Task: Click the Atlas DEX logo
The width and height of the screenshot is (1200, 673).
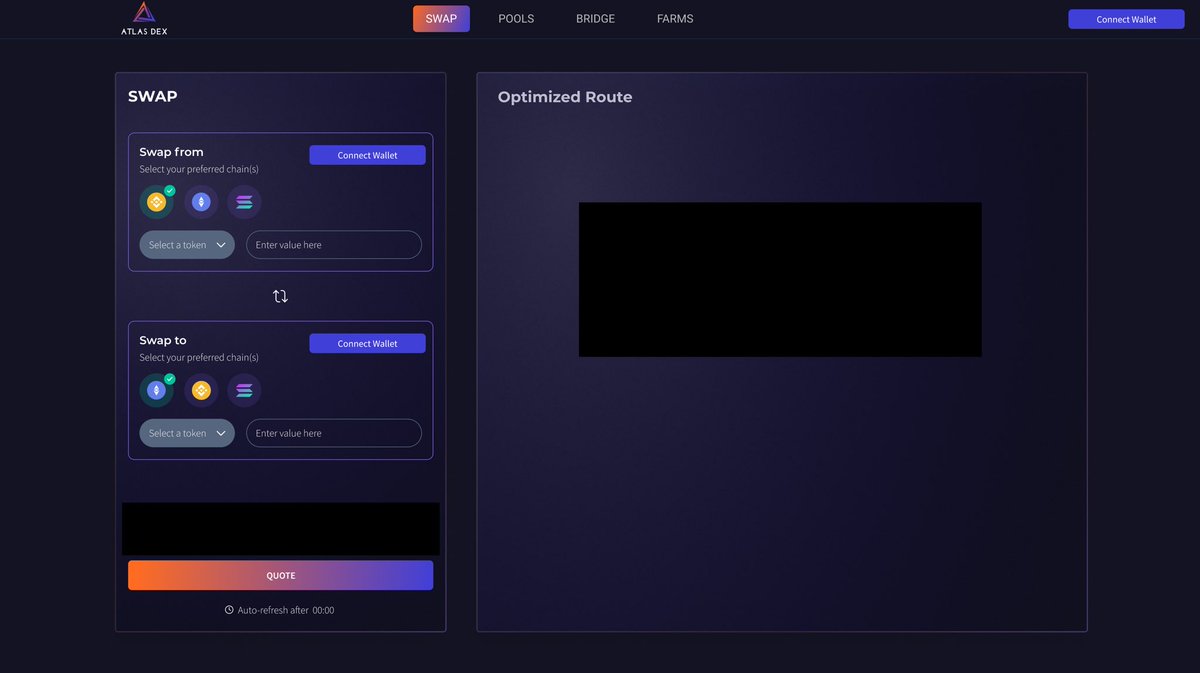Action: point(144,19)
